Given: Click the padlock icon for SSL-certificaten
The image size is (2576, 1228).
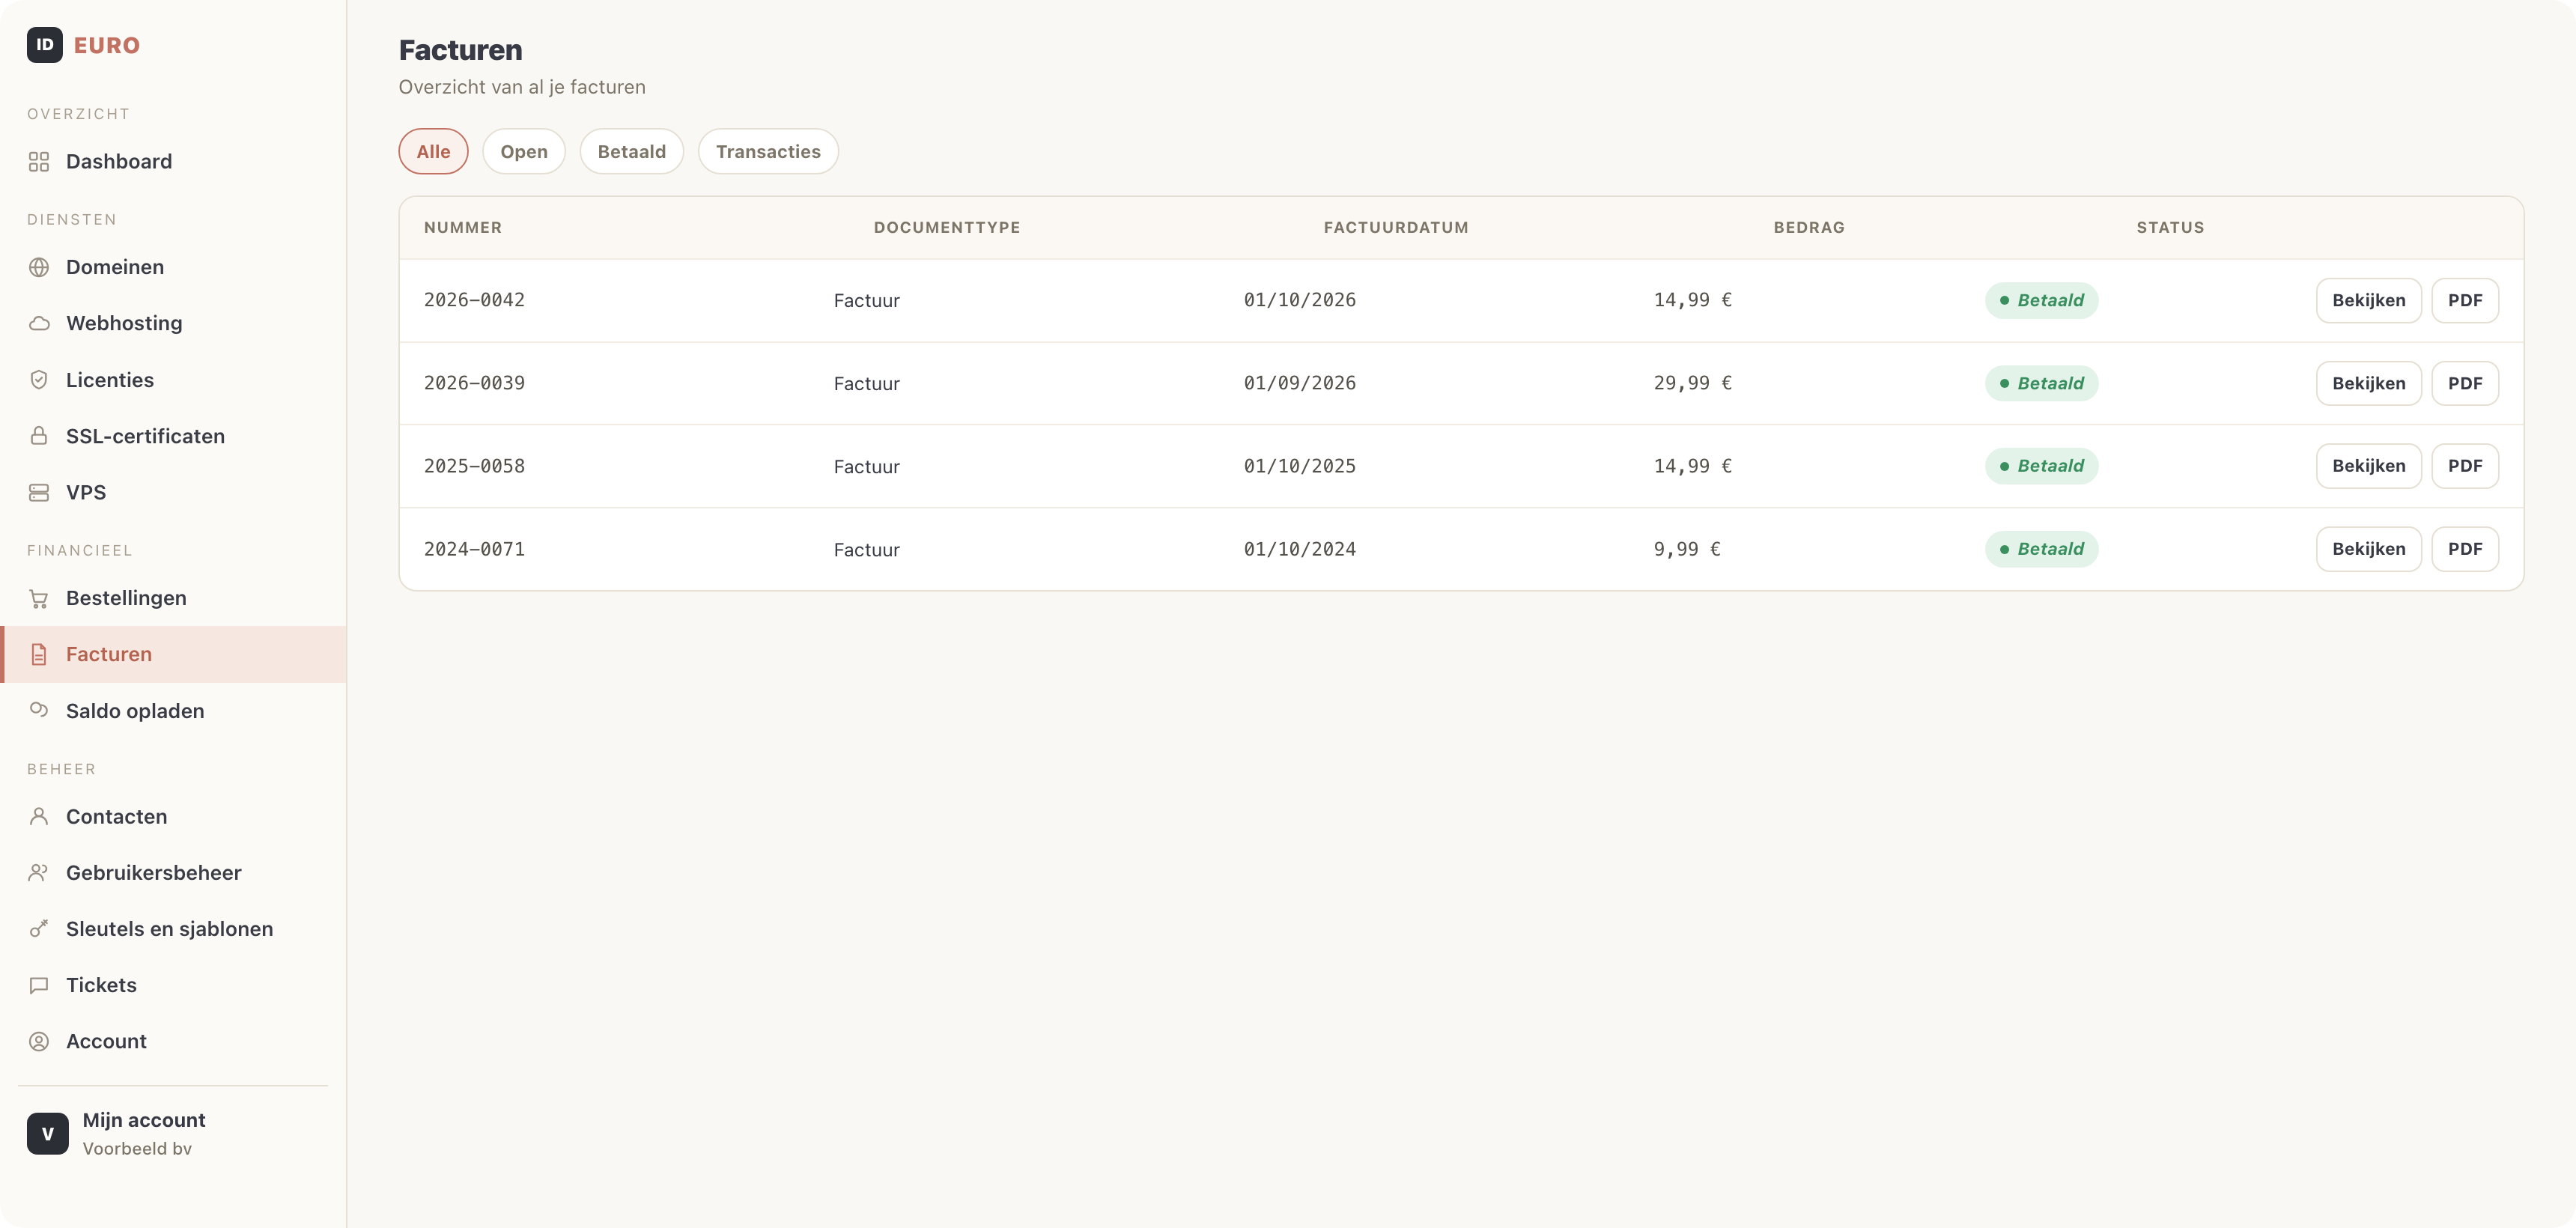Looking at the screenshot, I should [x=39, y=436].
